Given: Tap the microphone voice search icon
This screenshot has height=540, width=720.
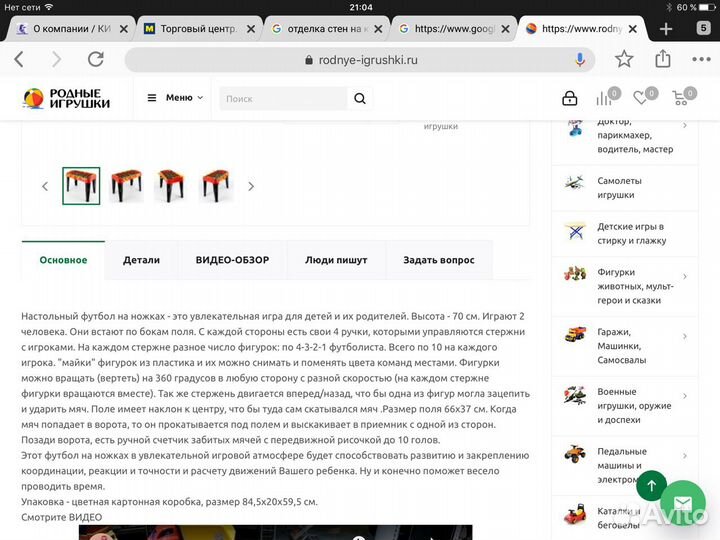Looking at the screenshot, I should tap(580, 59).
